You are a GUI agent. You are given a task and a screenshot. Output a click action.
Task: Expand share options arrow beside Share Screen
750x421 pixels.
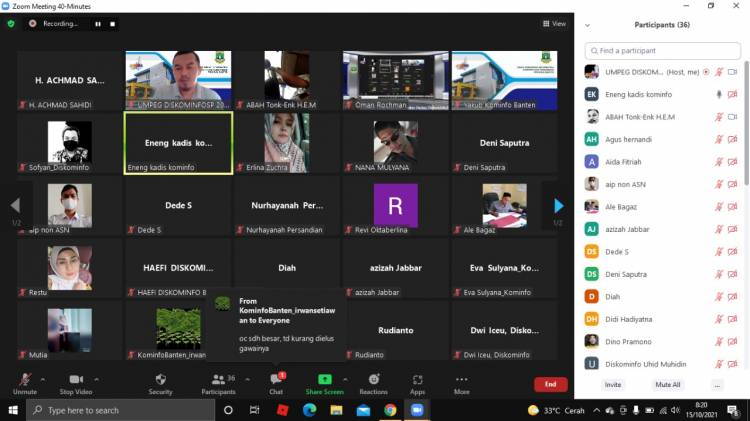point(345,379)
